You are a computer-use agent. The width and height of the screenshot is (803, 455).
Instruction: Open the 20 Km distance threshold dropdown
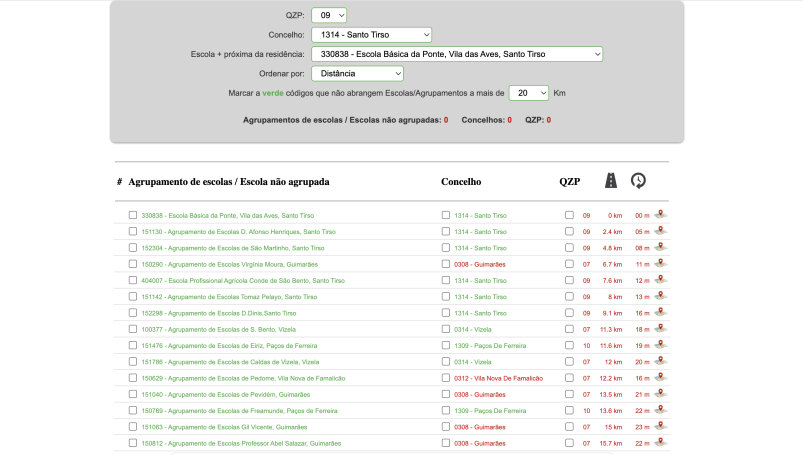529,93
